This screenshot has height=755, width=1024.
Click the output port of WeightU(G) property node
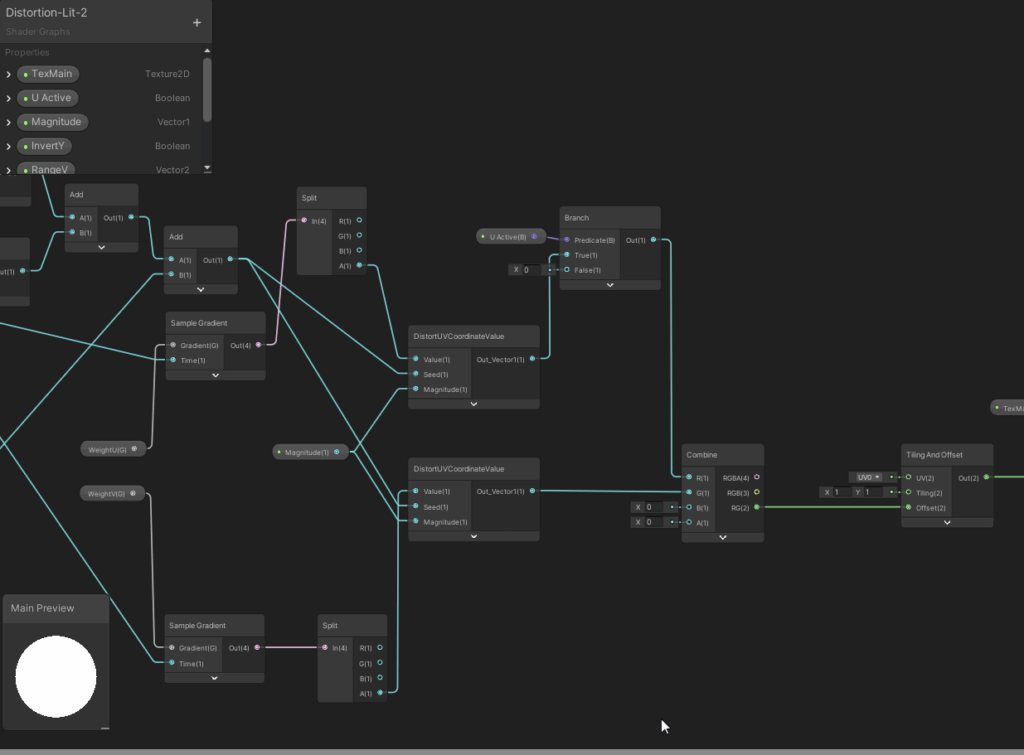(135, 449)
